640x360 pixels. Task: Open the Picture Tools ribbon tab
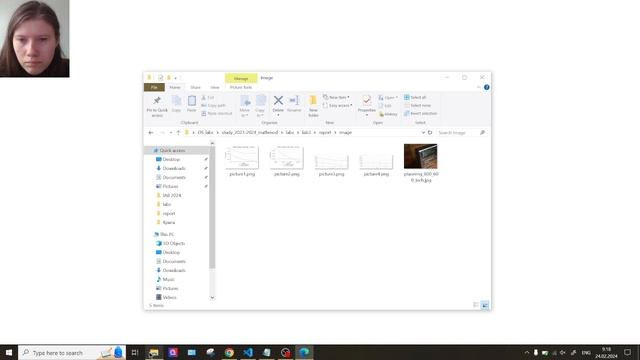(241, 87)
